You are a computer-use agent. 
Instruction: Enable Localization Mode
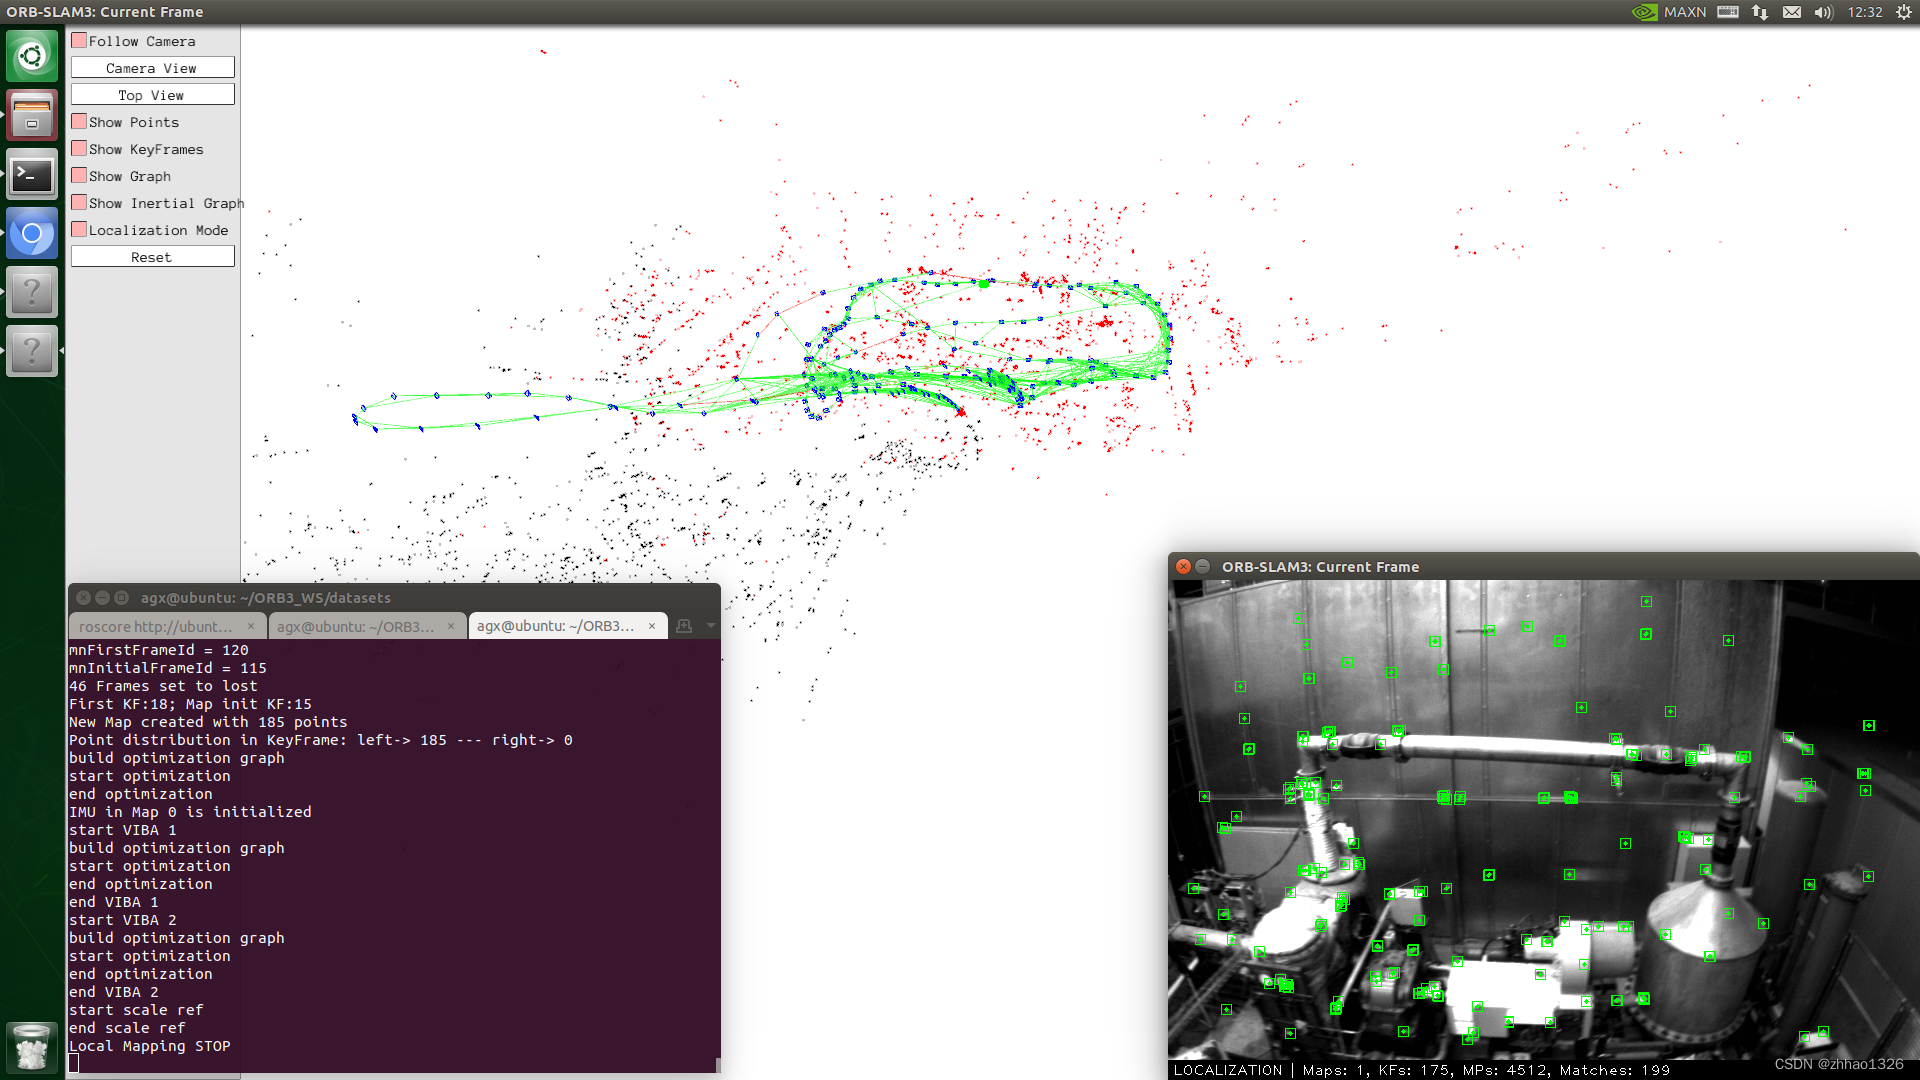point(79,229)
